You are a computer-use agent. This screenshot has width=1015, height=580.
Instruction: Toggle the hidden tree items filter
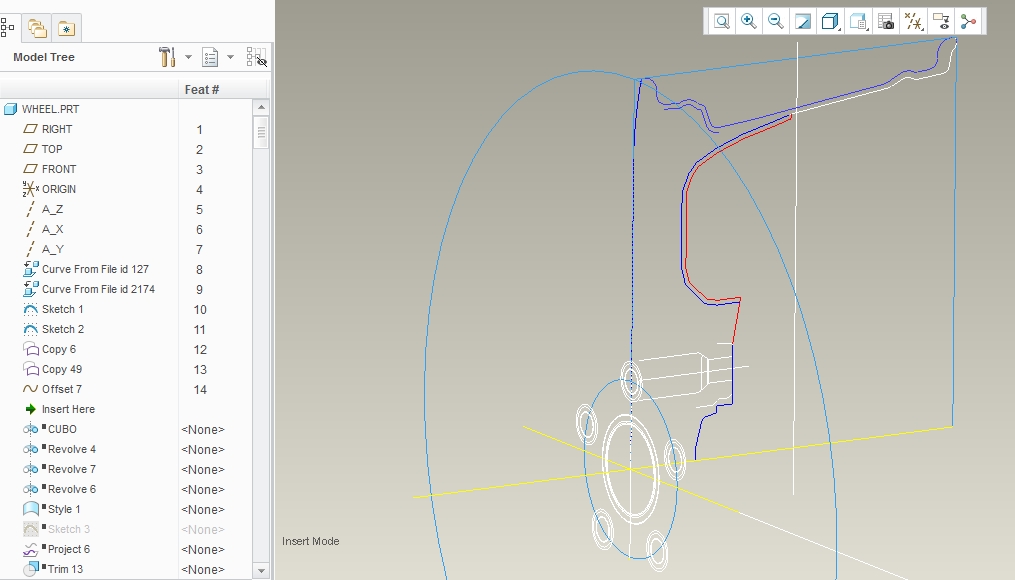tap(256, 57)
